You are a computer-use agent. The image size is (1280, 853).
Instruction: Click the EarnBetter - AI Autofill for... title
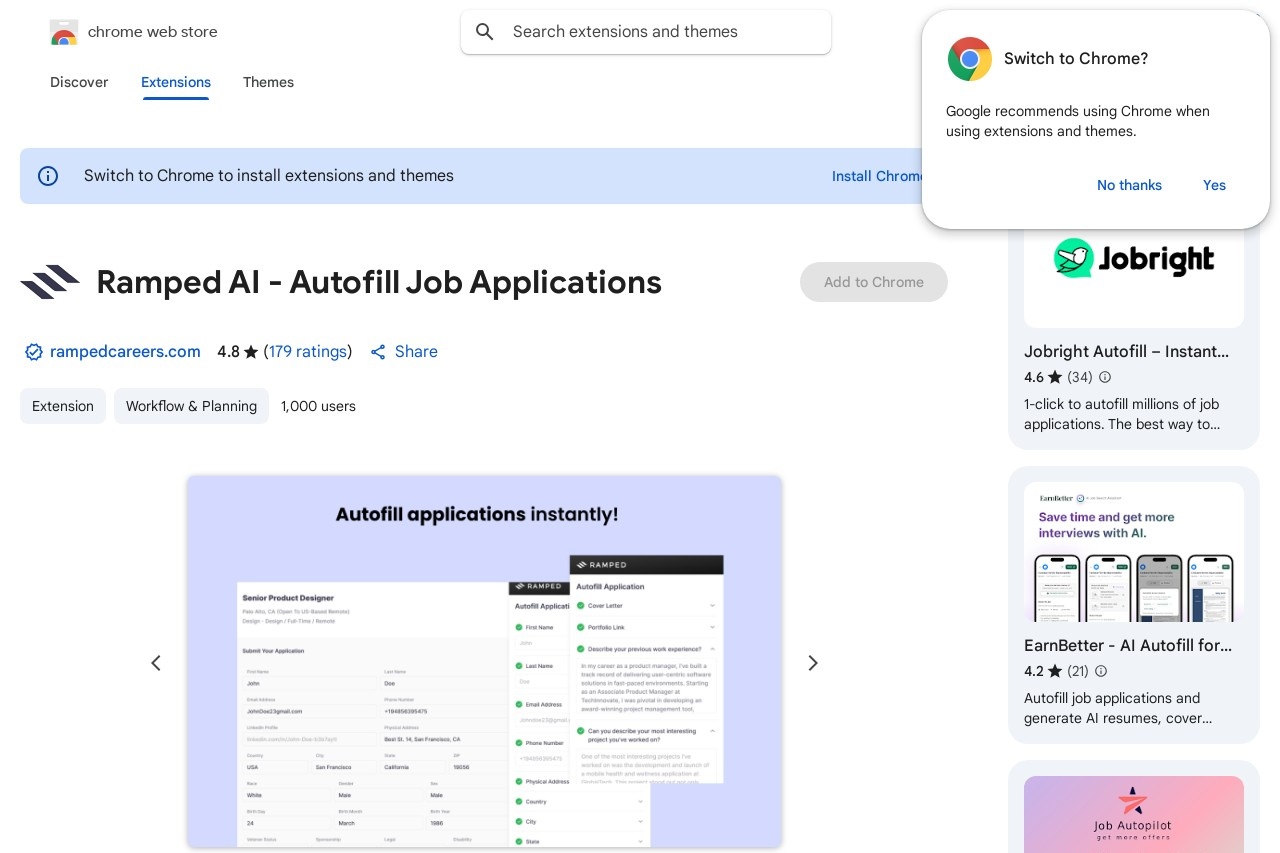[x=1128, y=645]
